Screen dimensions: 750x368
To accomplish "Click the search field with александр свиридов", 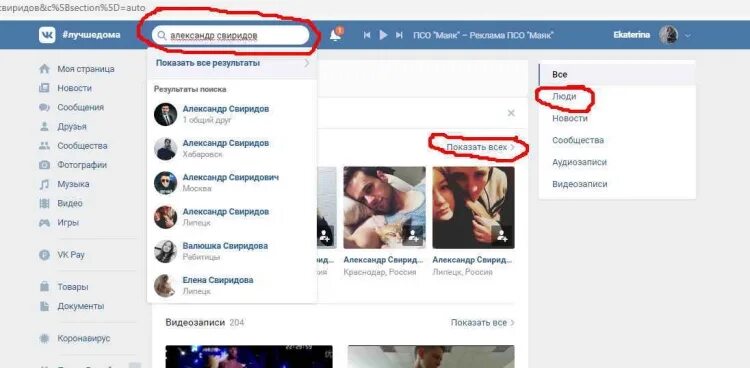I will [231, 35].
